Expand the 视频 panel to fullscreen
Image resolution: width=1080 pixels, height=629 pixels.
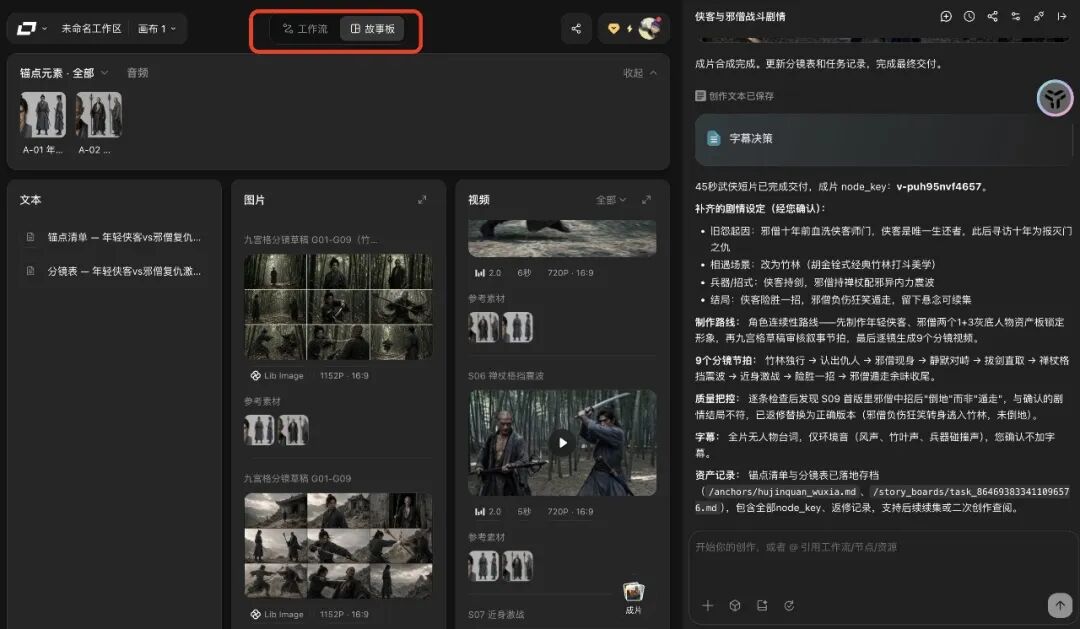pos(646,200)
